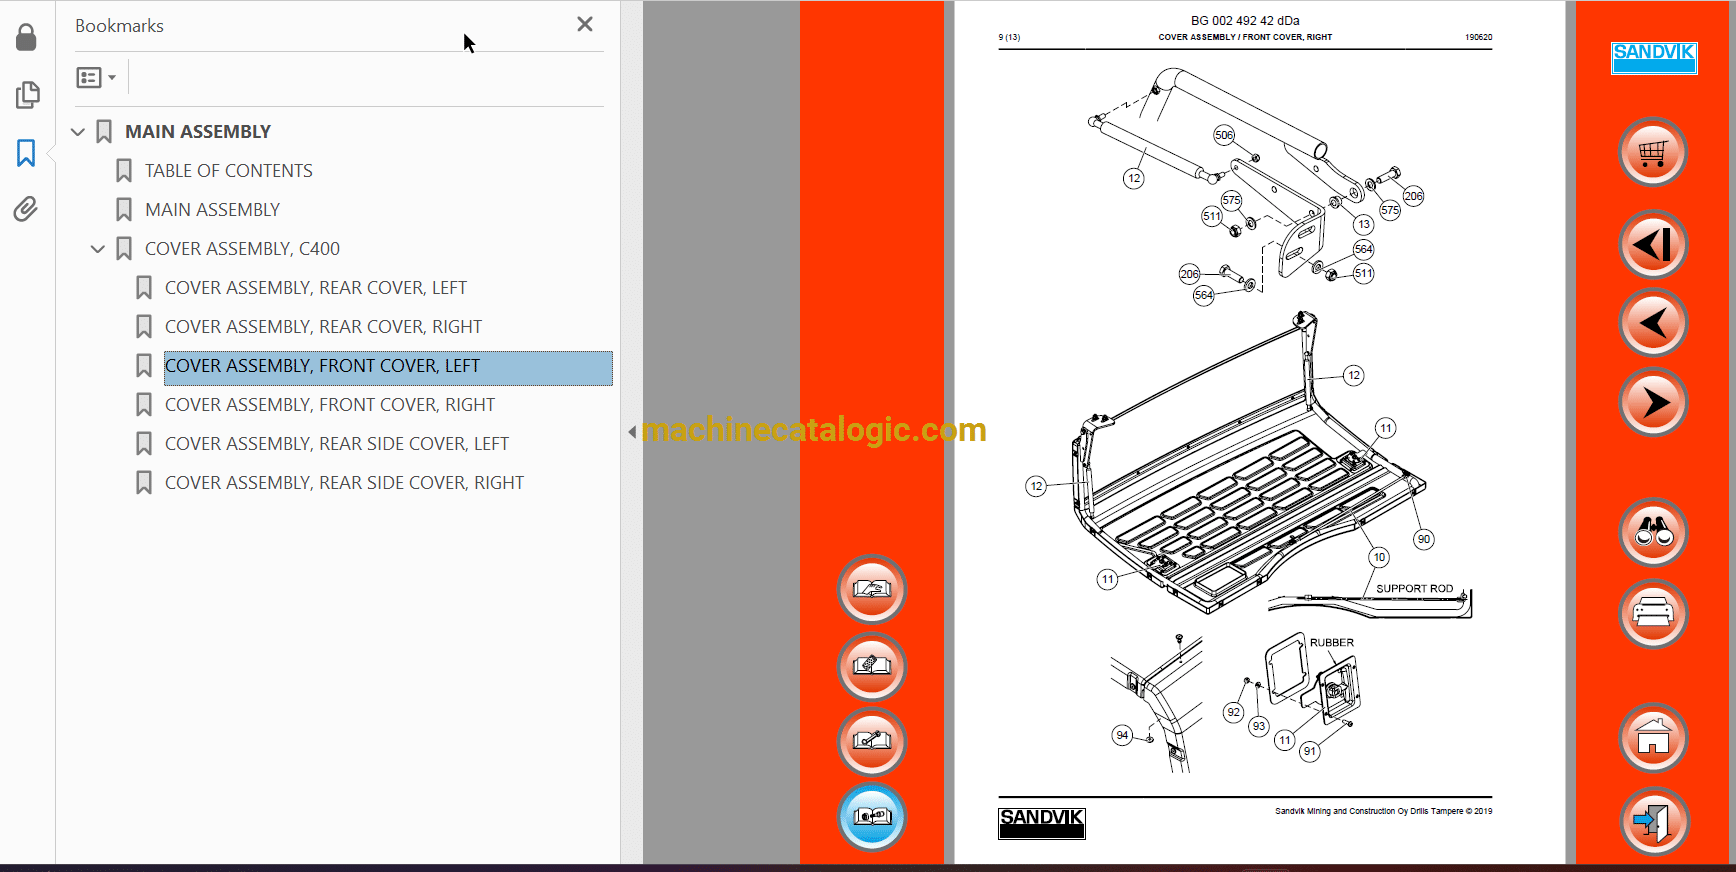This screenshot has width=1736, height=872.
Task: Select the MAIN ASSEMBLY top-level bookmark
Action: 198,132
